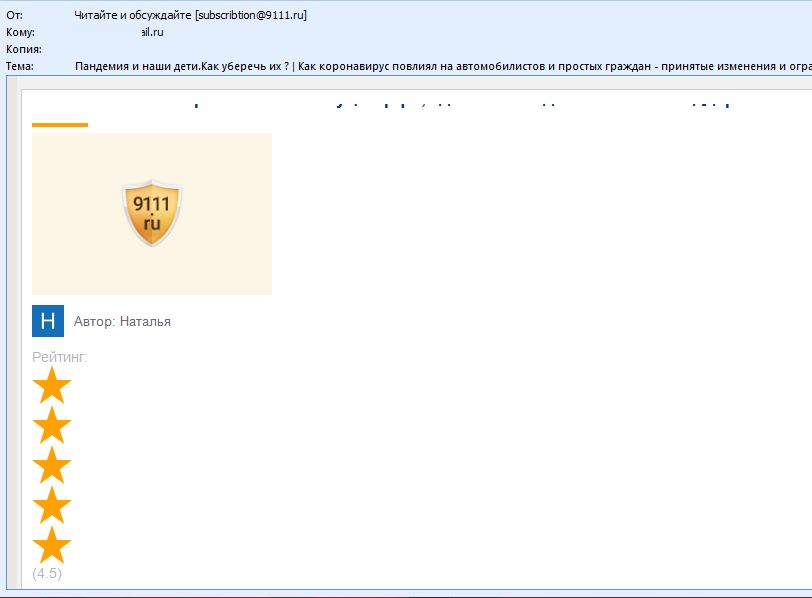Select the second rating star

tap(52, 425)
